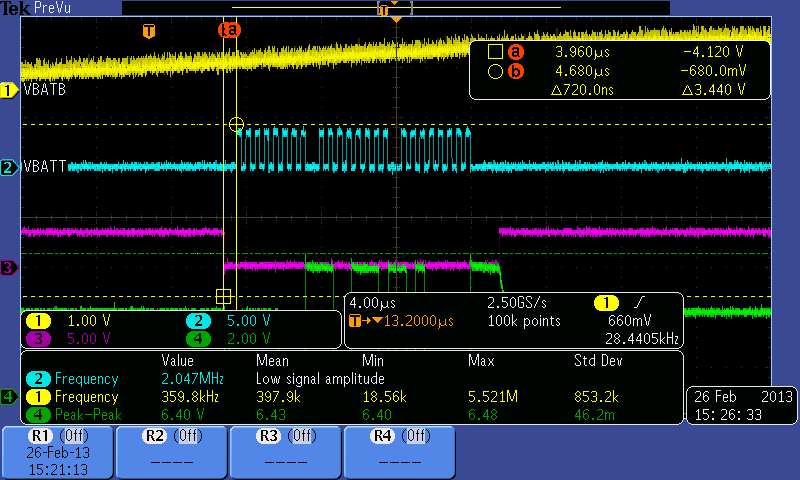Screen dimensions: 800x480
Task: Click the red 'a' badge in cursor readout
Action: (x=516, y=52)
